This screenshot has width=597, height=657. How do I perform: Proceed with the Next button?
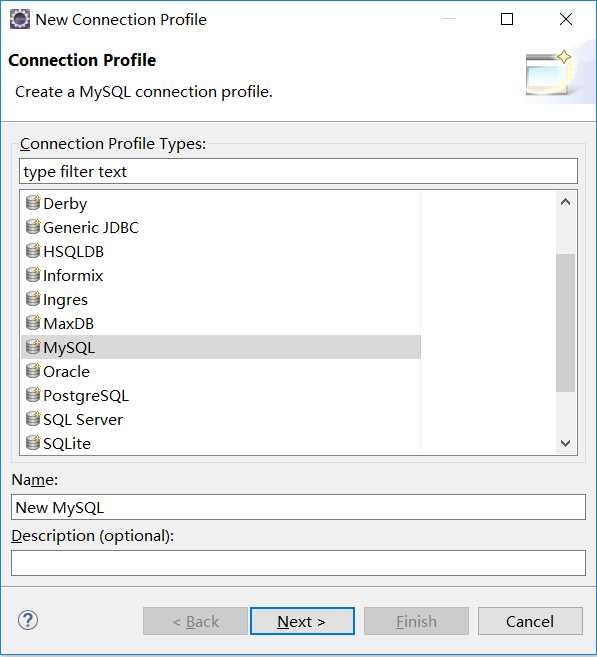(x=302, y=621)
